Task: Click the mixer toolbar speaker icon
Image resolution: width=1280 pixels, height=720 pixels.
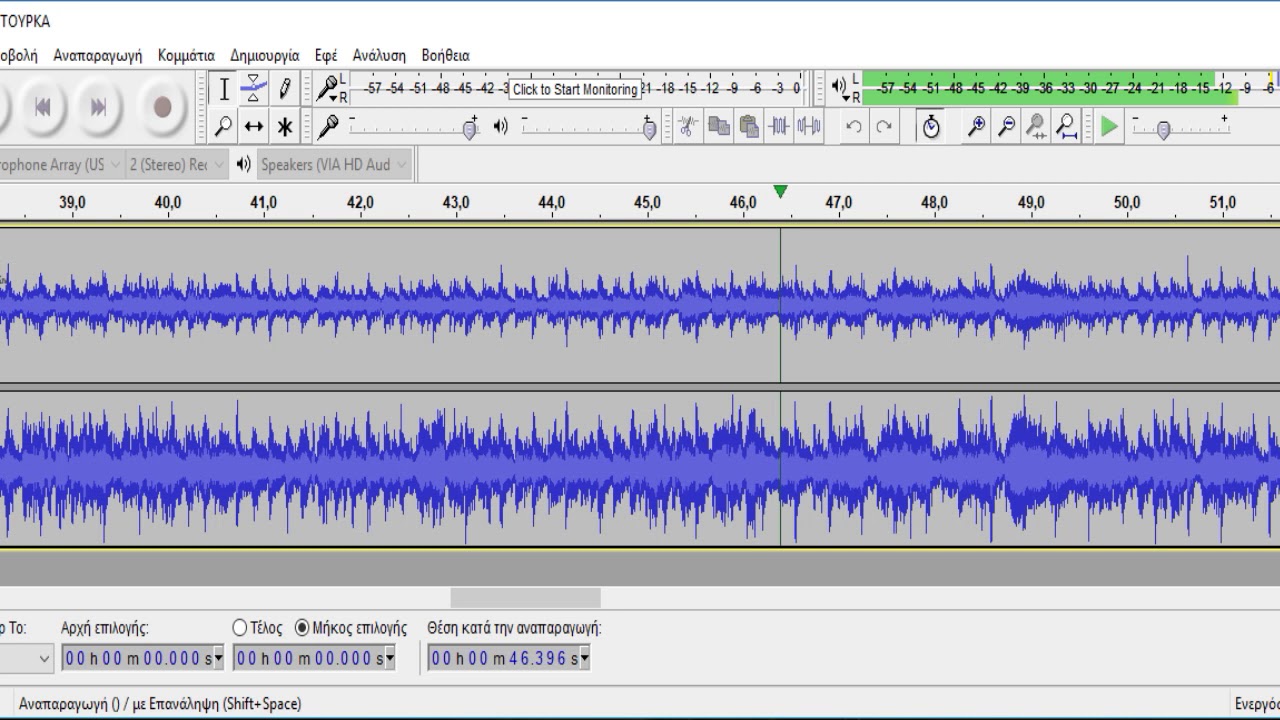Action: (500, 126)
